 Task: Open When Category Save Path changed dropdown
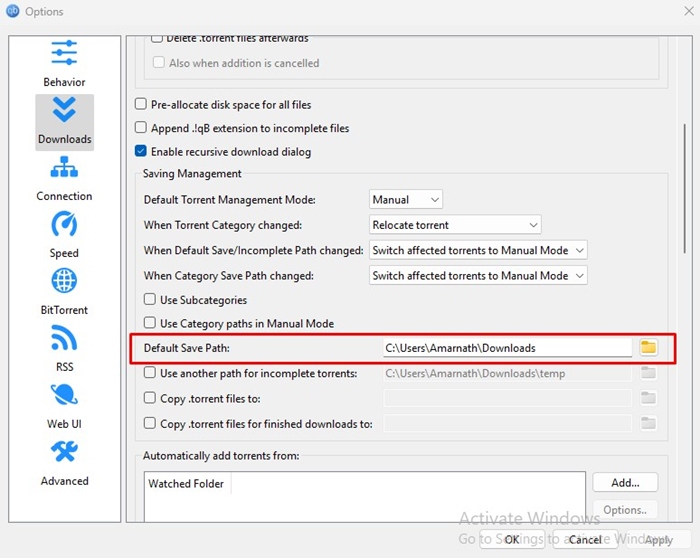(x=478, y=275)
